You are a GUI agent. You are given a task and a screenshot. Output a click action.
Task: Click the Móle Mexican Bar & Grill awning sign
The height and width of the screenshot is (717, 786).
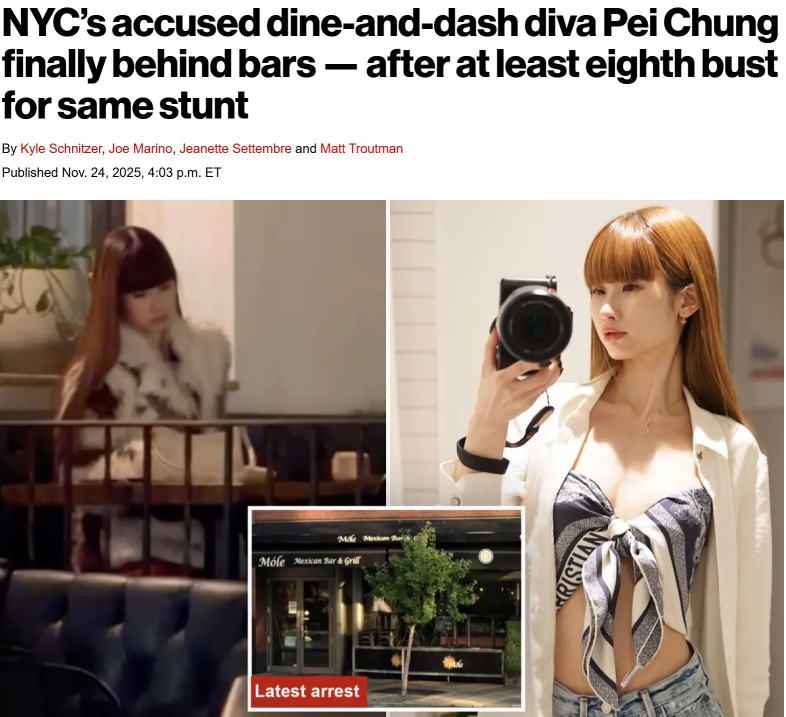coord(309,561)
